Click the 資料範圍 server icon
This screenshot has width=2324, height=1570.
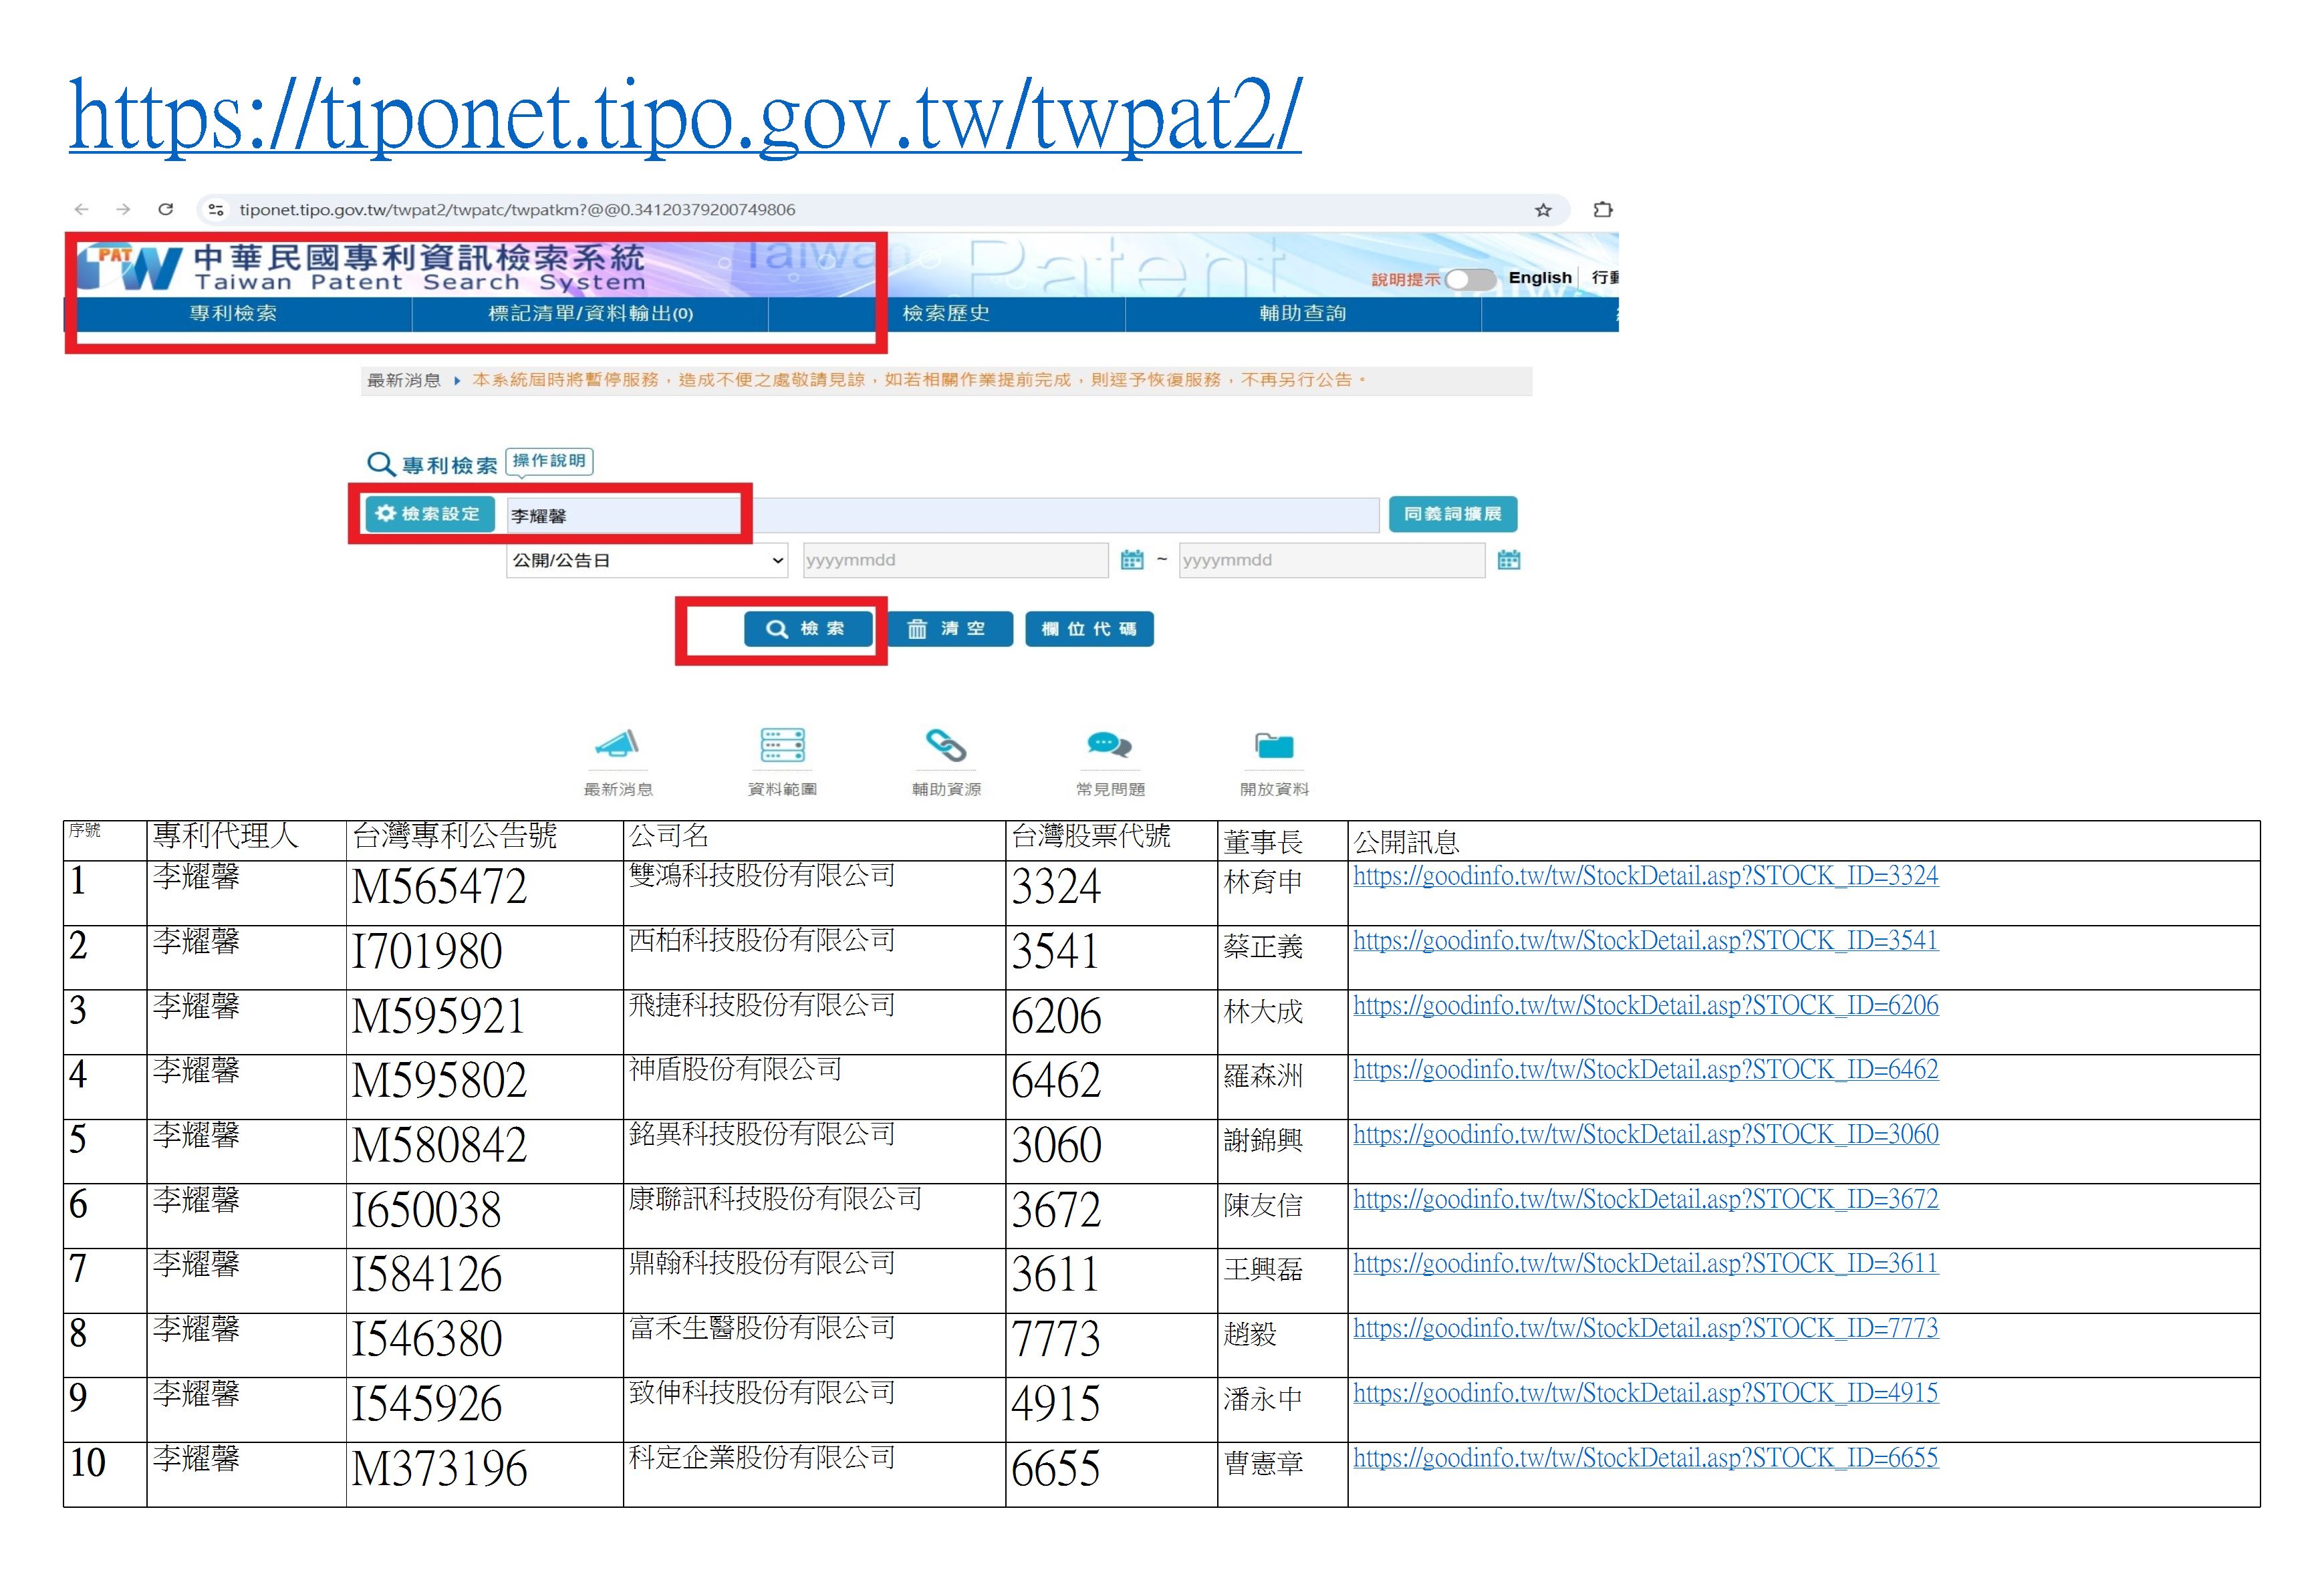(782, 745)
